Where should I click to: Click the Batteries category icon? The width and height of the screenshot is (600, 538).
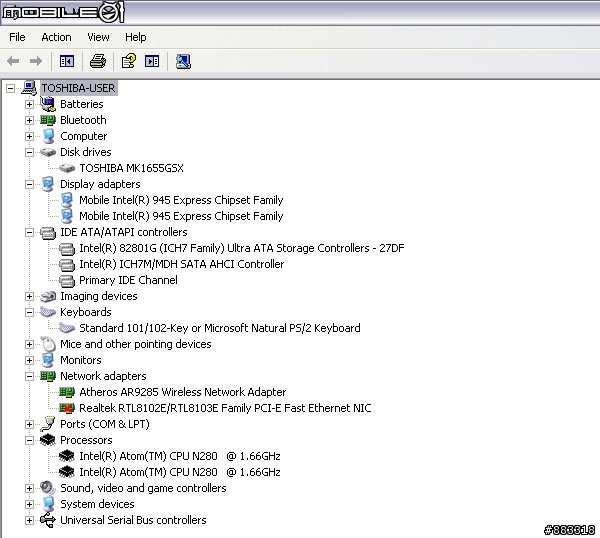tap(48, 104)
